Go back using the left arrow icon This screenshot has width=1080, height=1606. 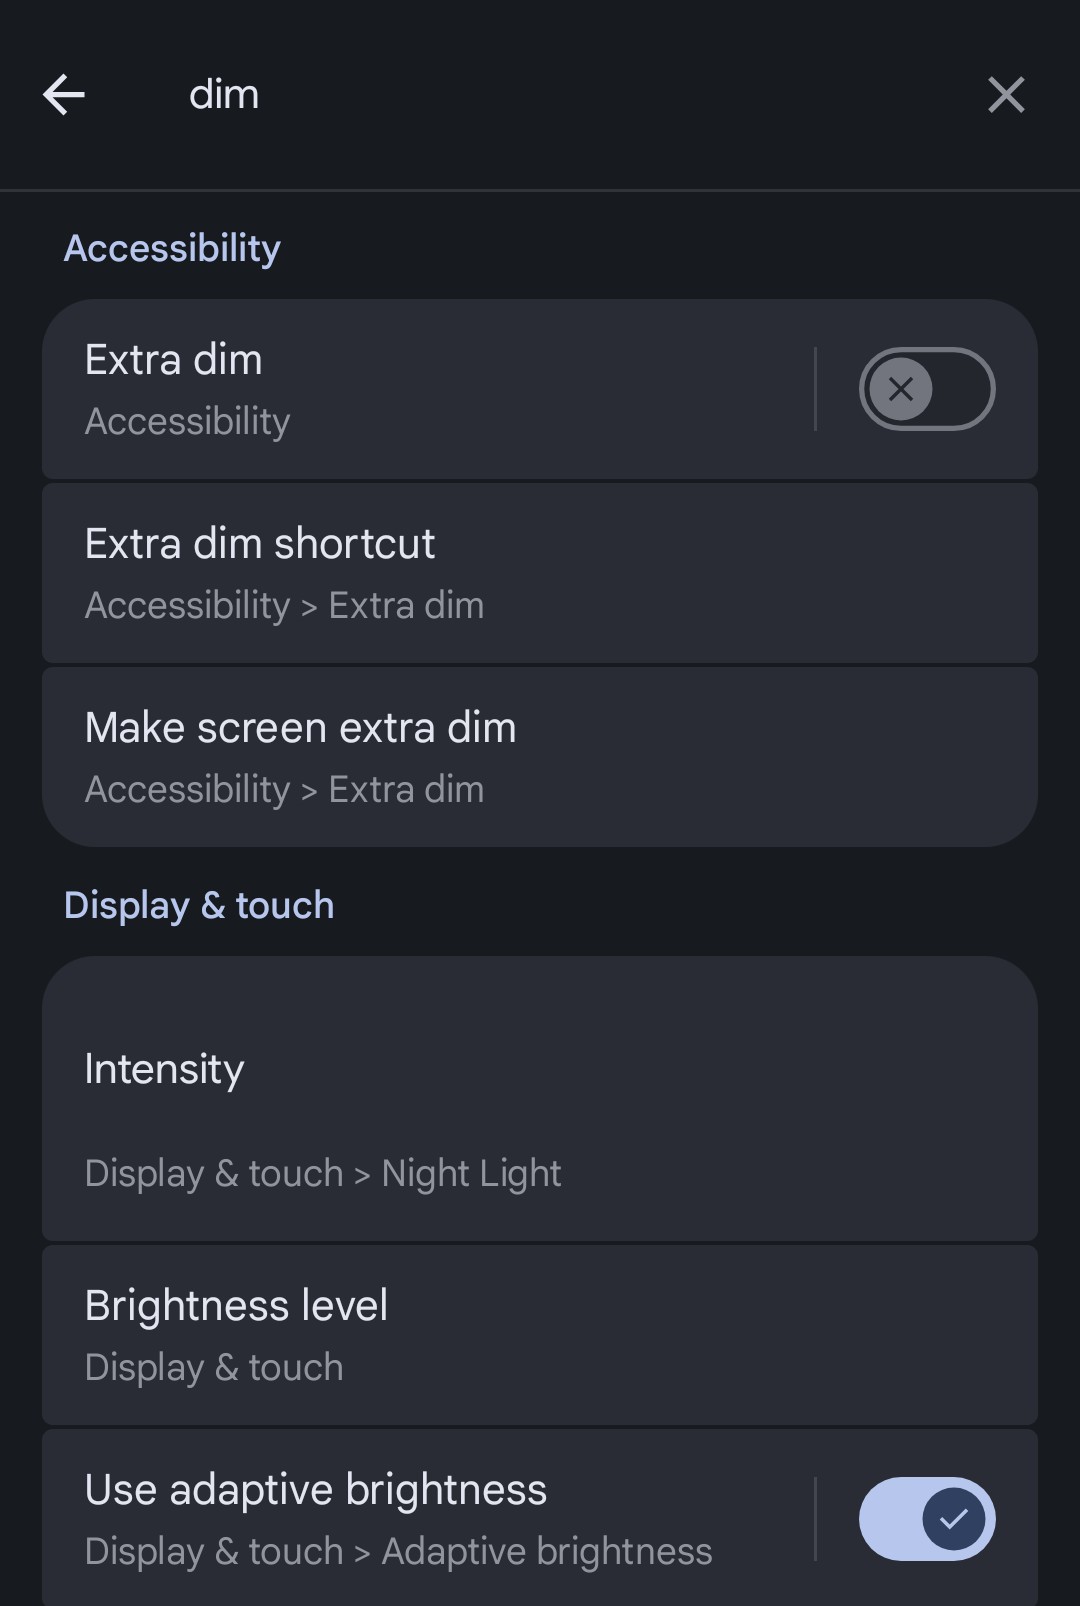64,95
